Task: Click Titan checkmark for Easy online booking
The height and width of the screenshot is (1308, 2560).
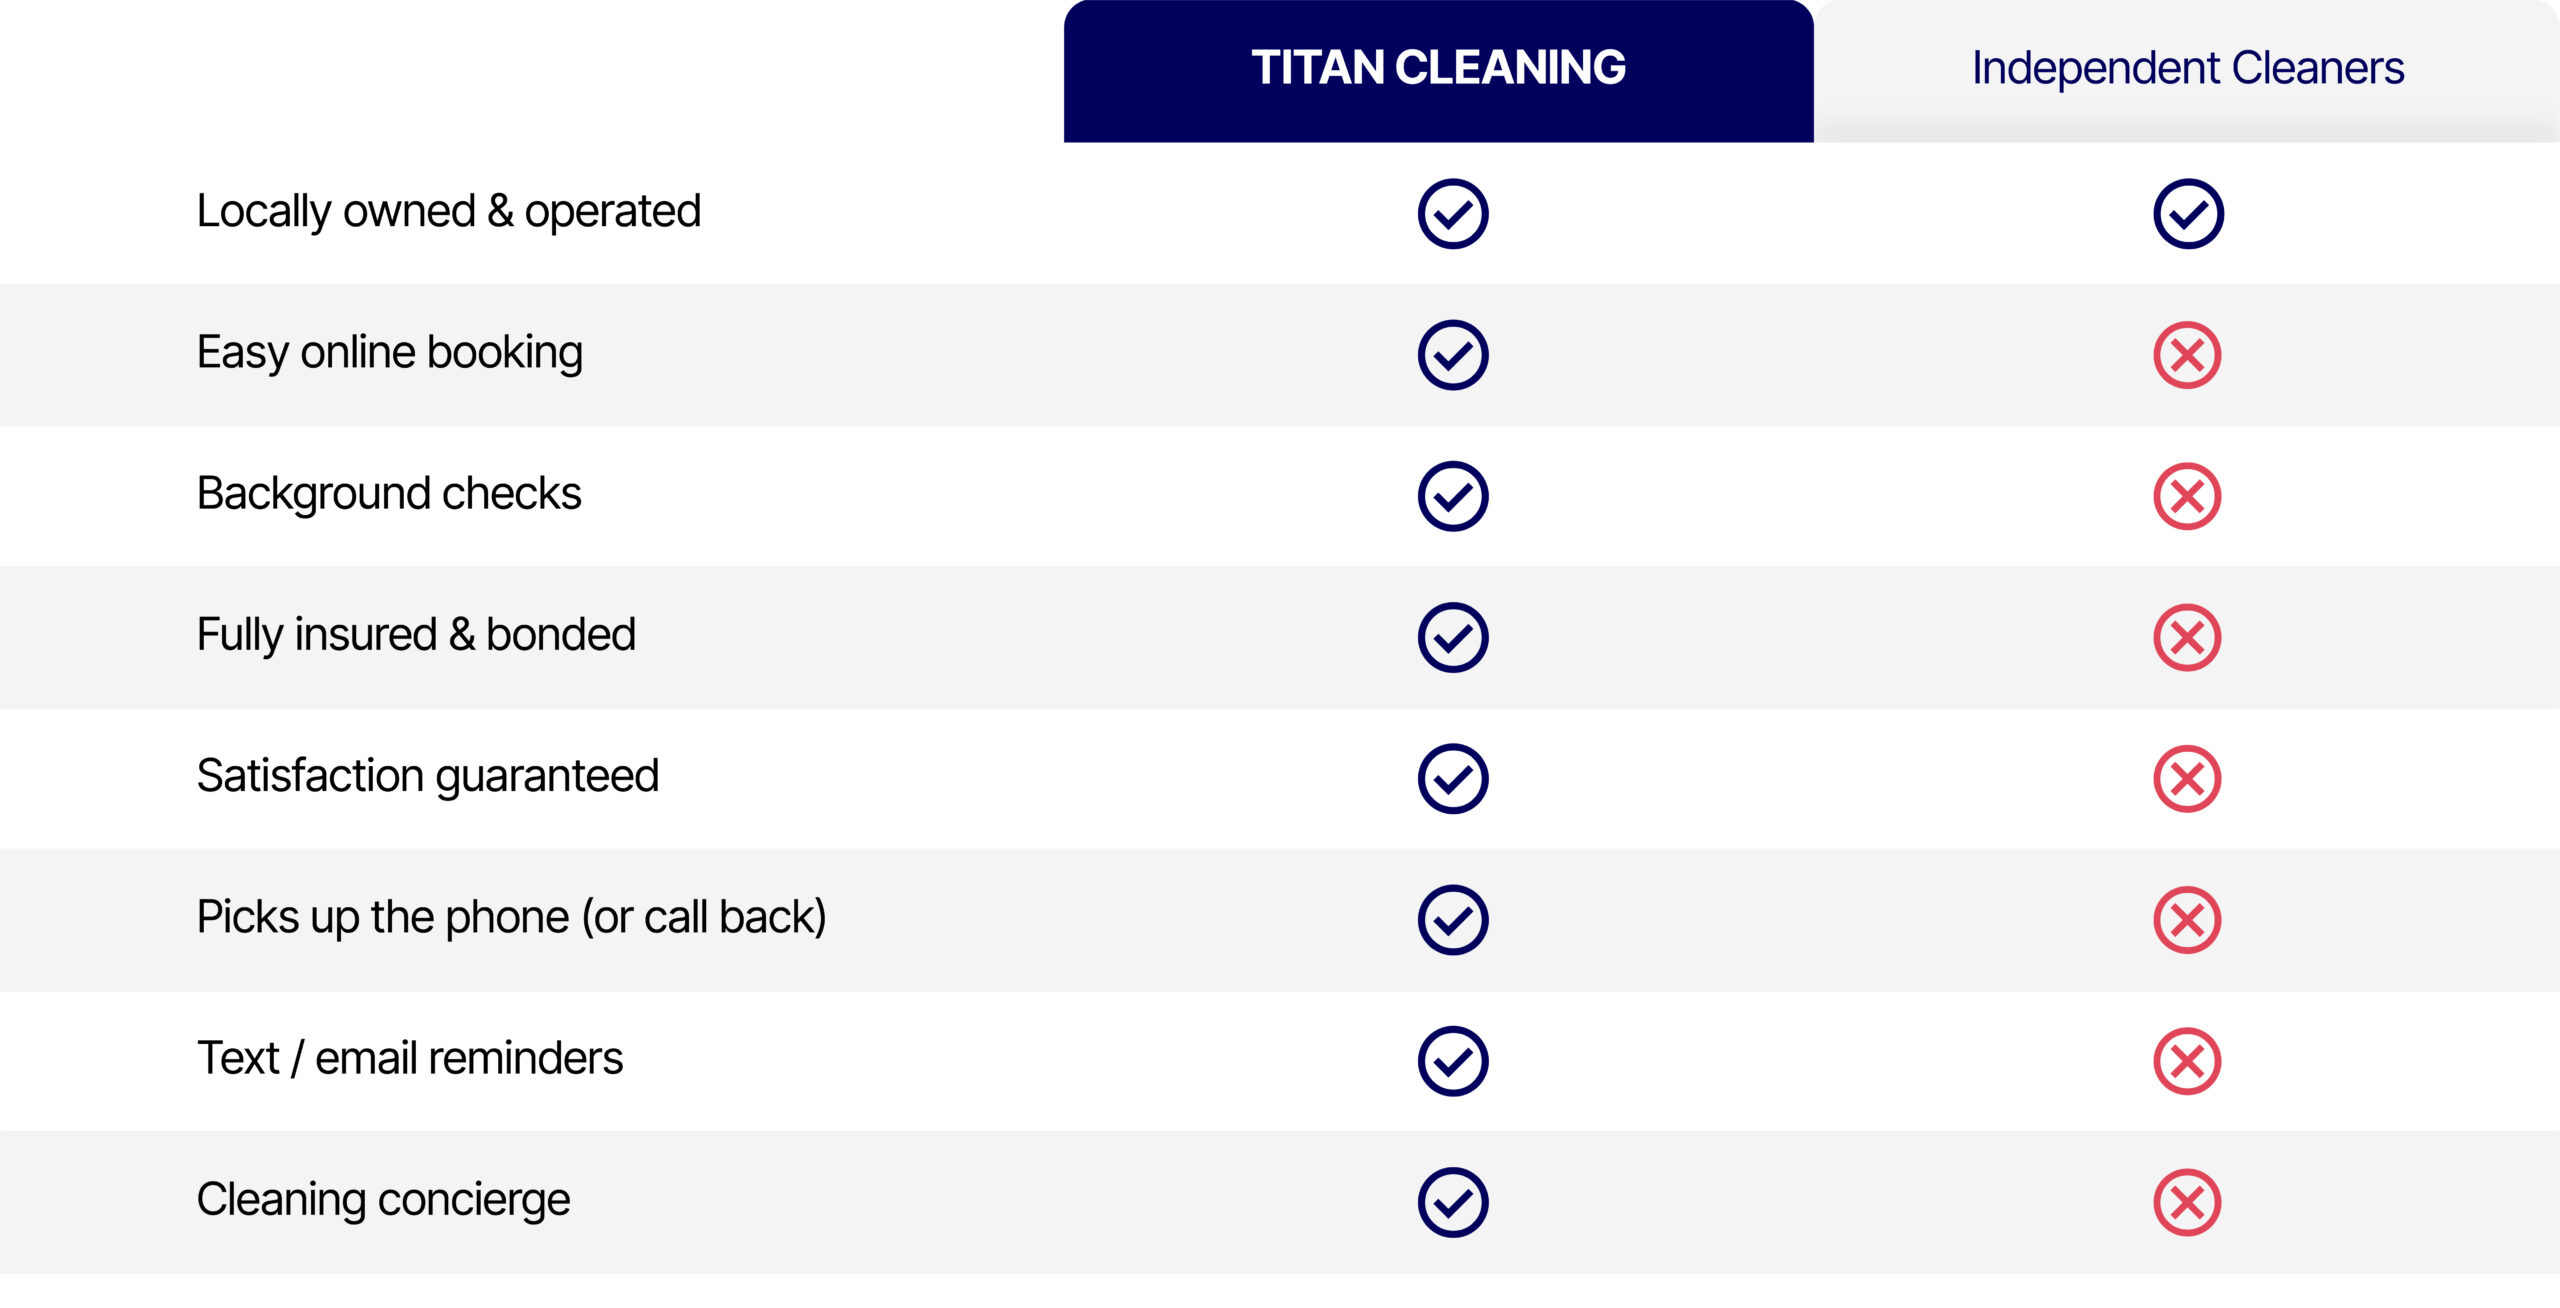Action: pyautogui.click(x=1452, y=355)
